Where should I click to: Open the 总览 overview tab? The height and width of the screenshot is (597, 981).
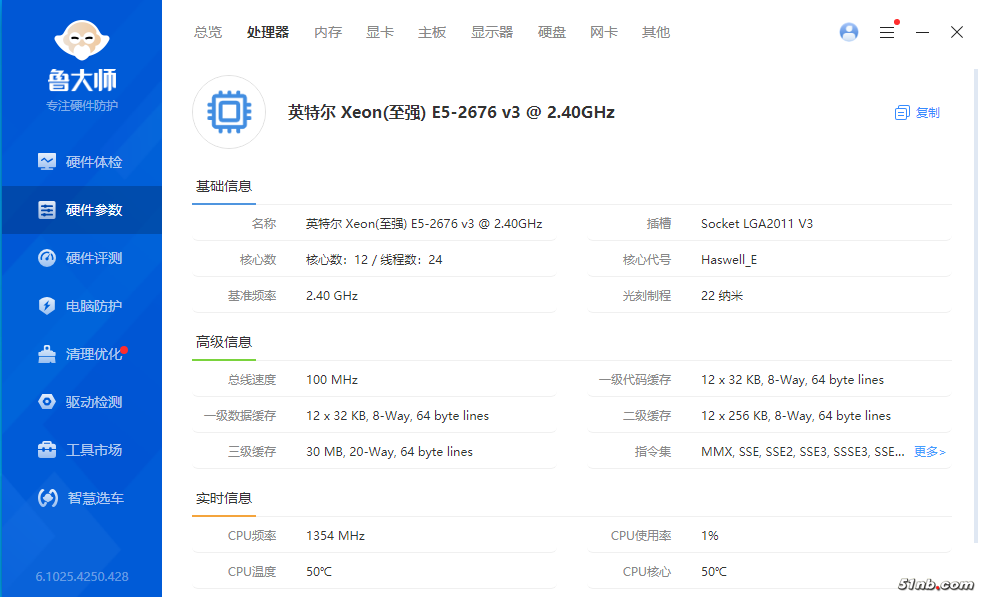click(208, 32)
